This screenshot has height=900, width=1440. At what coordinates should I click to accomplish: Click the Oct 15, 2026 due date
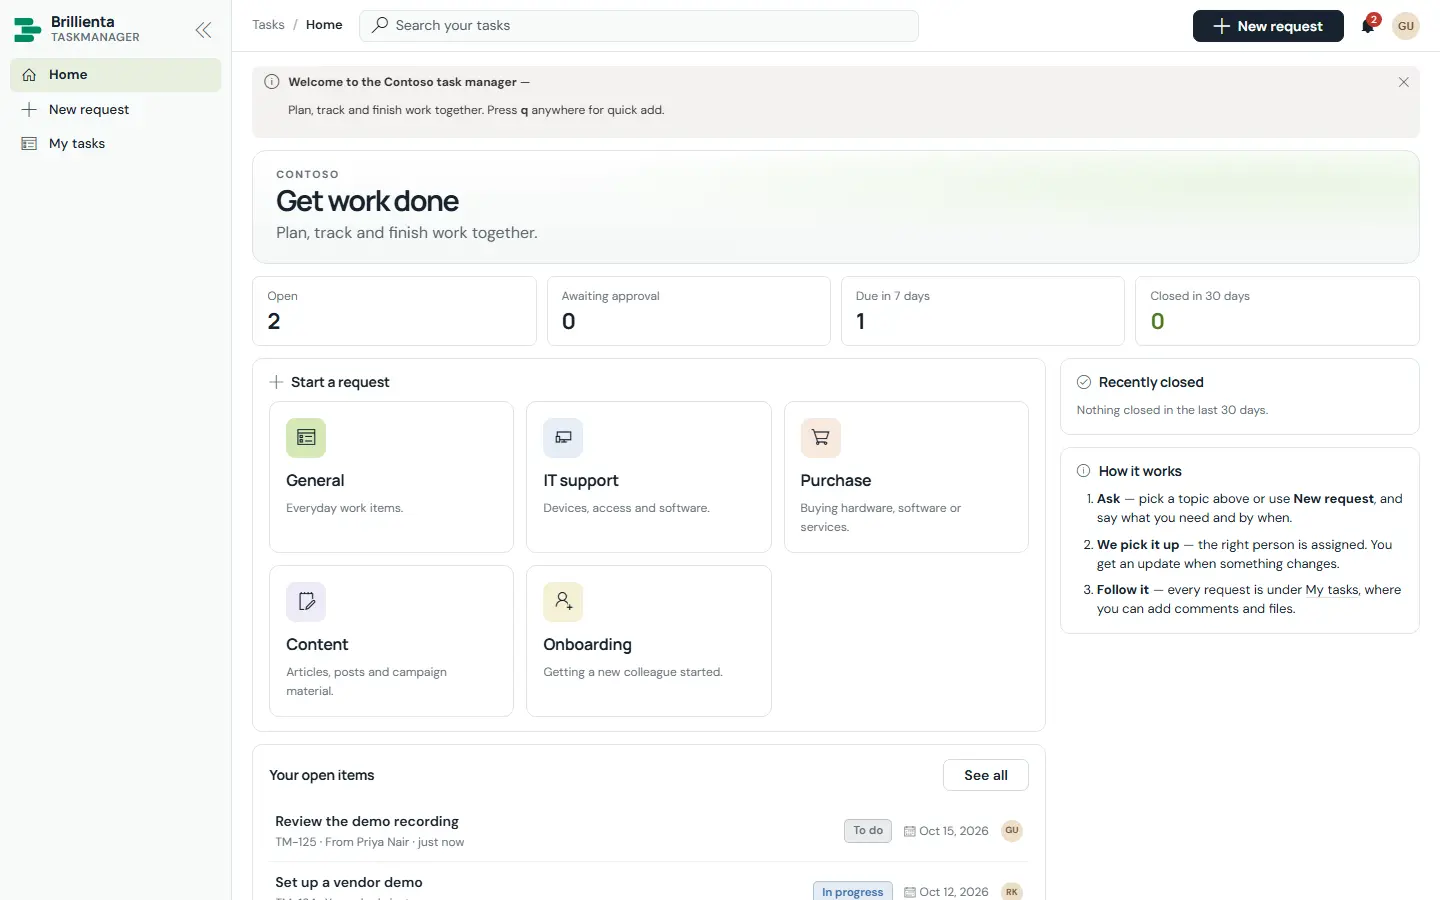954,831
